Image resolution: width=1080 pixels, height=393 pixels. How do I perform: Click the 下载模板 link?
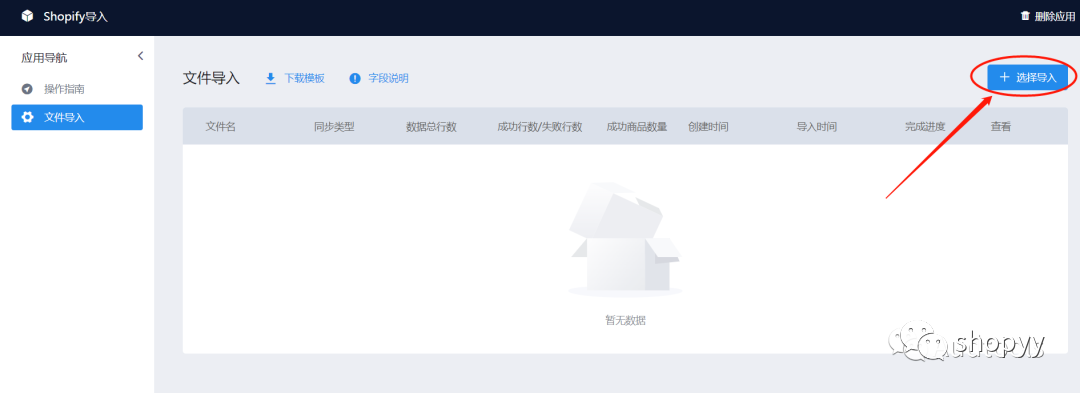click(304, 78)
